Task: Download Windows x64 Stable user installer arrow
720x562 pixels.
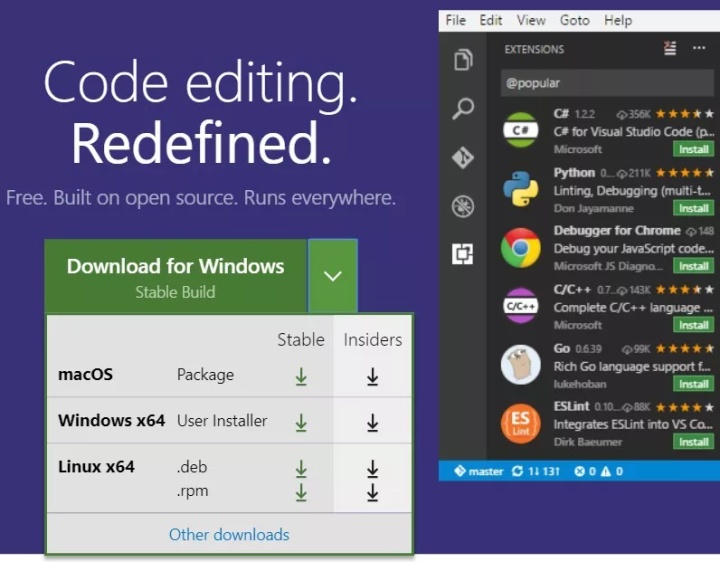Action: pyautogui.click(x=301, y=423)
